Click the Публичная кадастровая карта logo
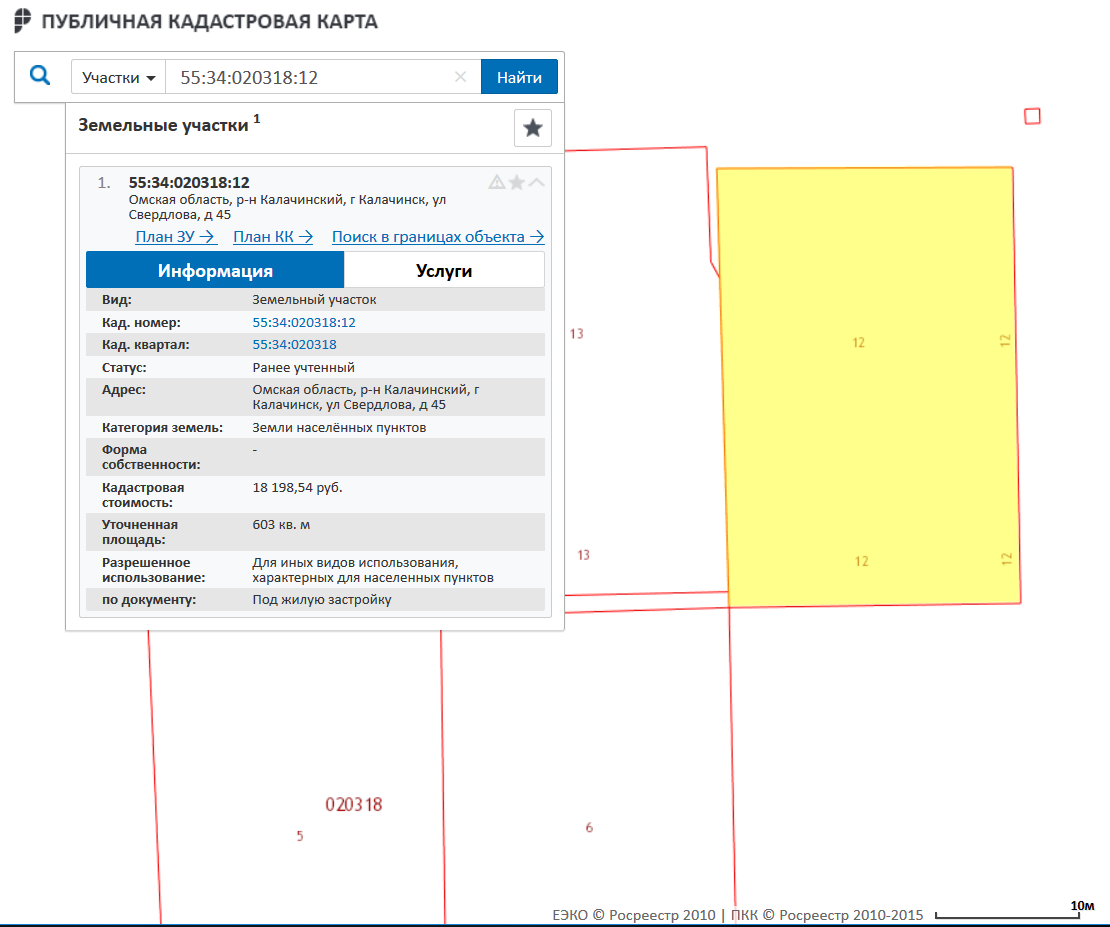 coord(196,21)
